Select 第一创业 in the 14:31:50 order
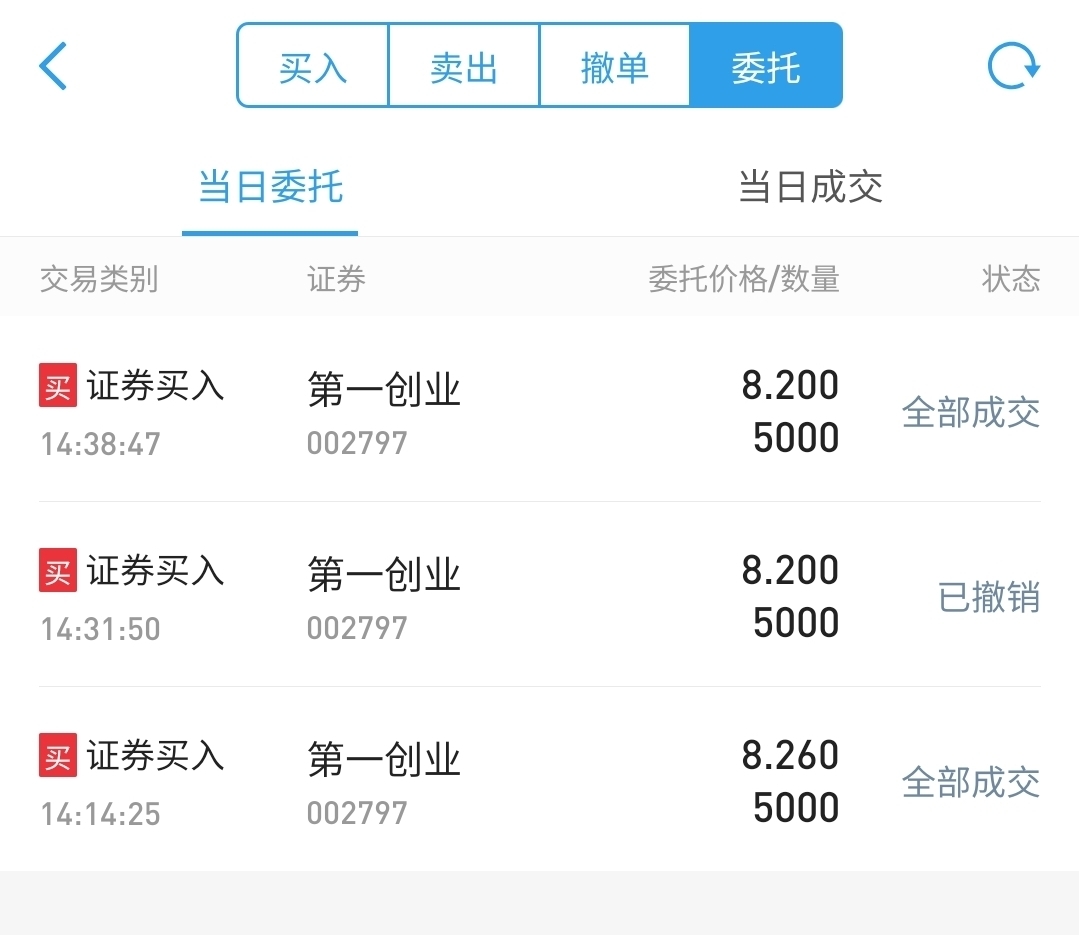The width and height of the screenshot is (1079, 935). 384,574
